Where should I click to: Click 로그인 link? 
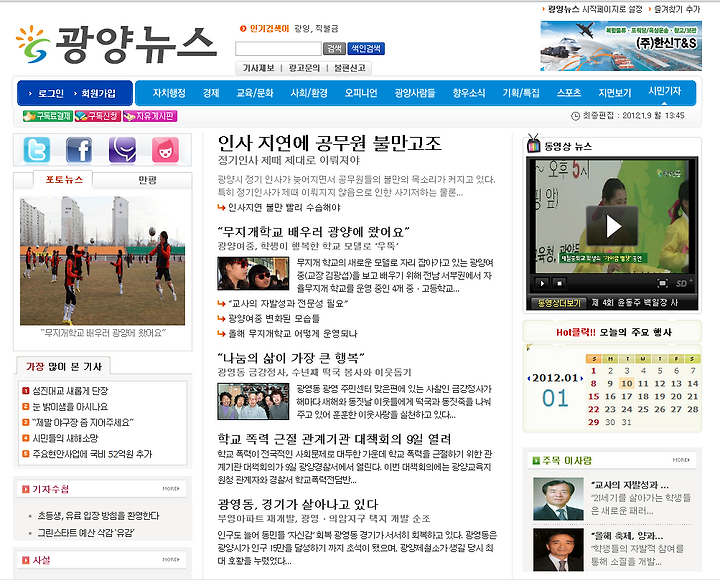coord(51,94)
